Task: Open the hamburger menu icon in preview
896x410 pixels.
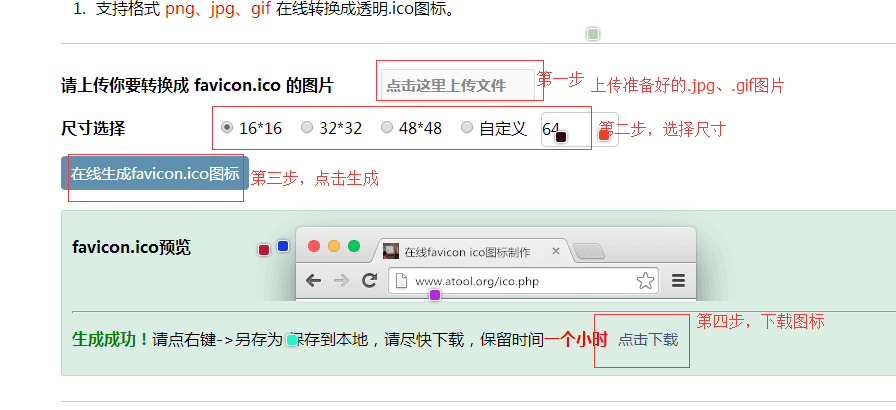Action: point(678,280)
